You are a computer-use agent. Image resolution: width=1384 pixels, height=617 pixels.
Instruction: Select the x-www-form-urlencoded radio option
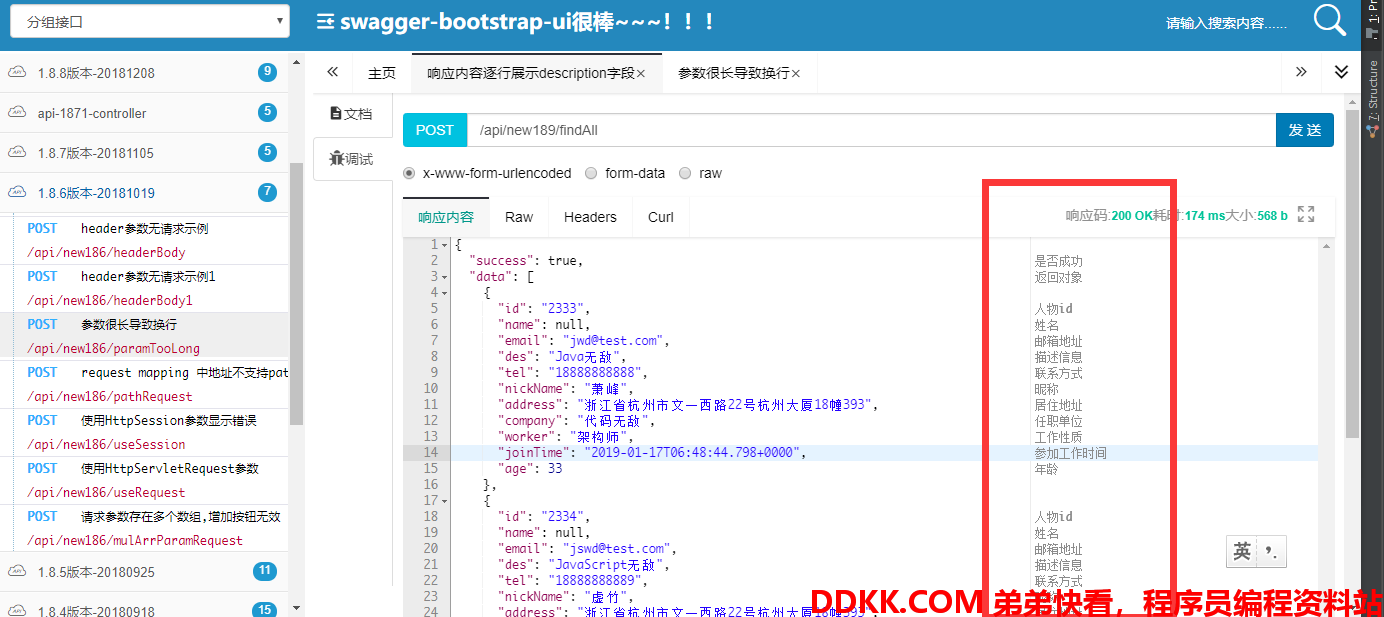(409, 173)
